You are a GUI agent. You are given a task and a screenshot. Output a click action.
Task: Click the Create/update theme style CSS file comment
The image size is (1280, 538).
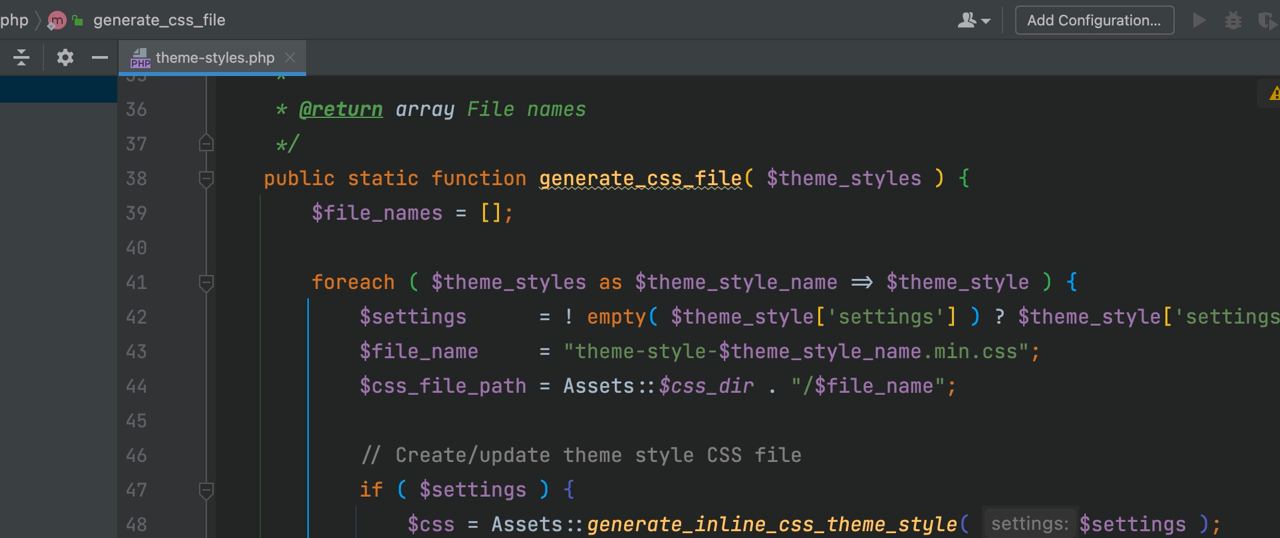click(581, 455)
